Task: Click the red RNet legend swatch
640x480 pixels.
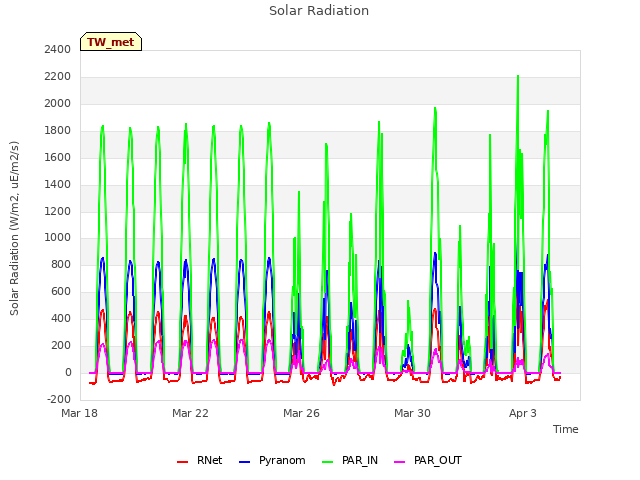Action: tap(182, 462)
